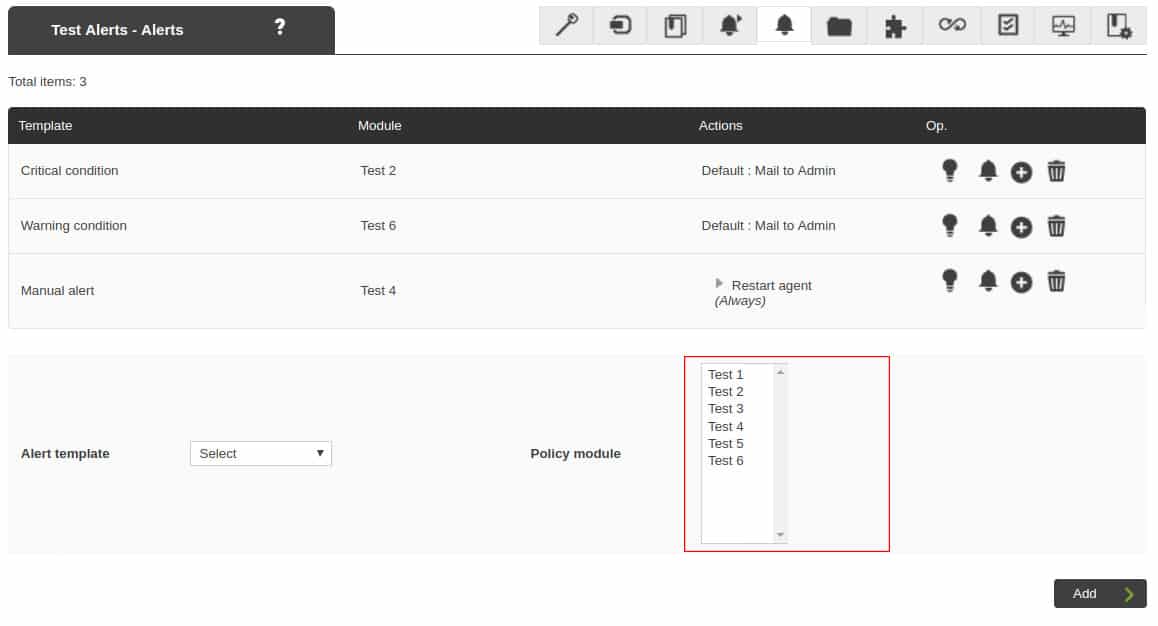Open the puzzle piece plugins tab
Viewport: 1158px width, 626px height.
pos(895,26)
